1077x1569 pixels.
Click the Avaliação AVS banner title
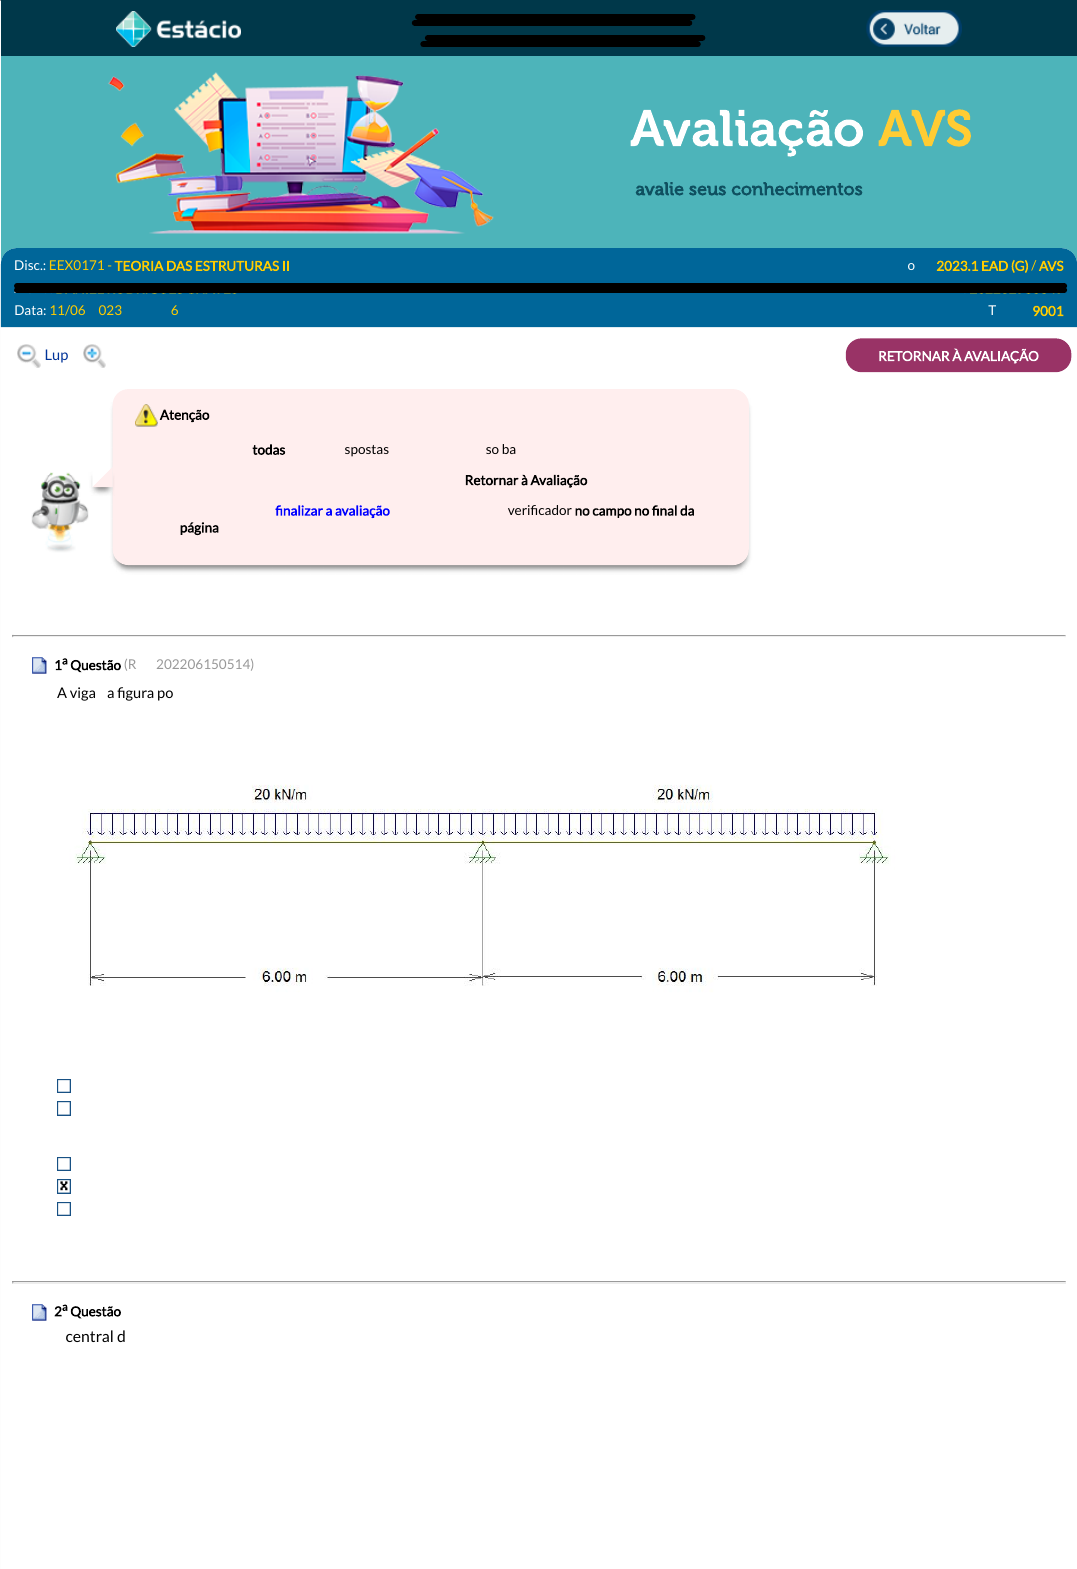tap(800, 129)
